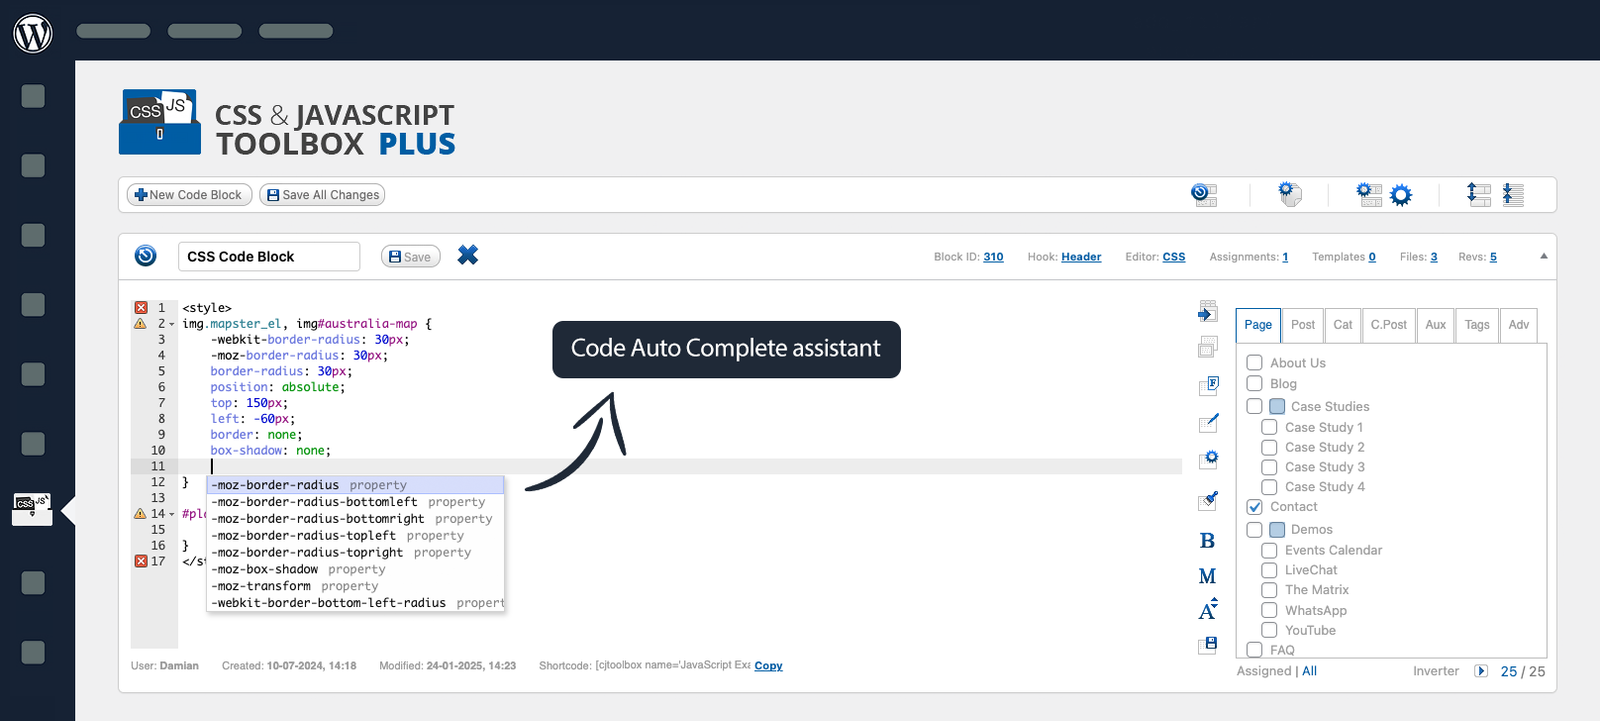This screenshot has height=721, width=1600.
Task: Click the Editor CSS link
Action: click(1174, 257)
